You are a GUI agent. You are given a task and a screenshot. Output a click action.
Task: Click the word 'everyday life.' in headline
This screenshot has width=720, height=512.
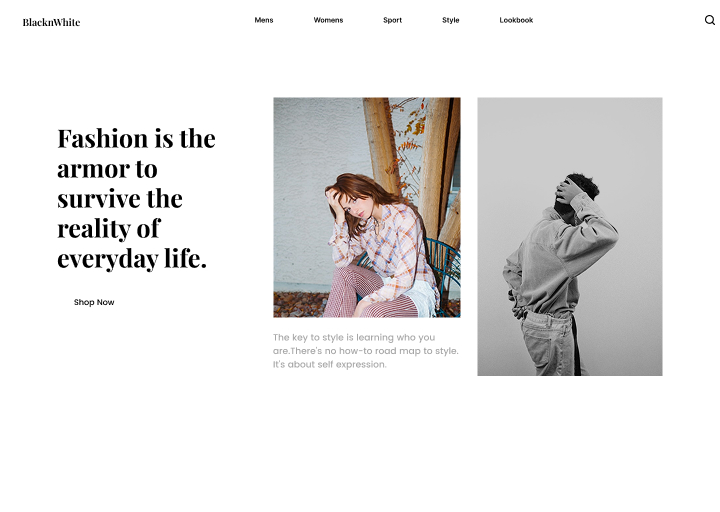pyautogui.click(x=132, y=259)
